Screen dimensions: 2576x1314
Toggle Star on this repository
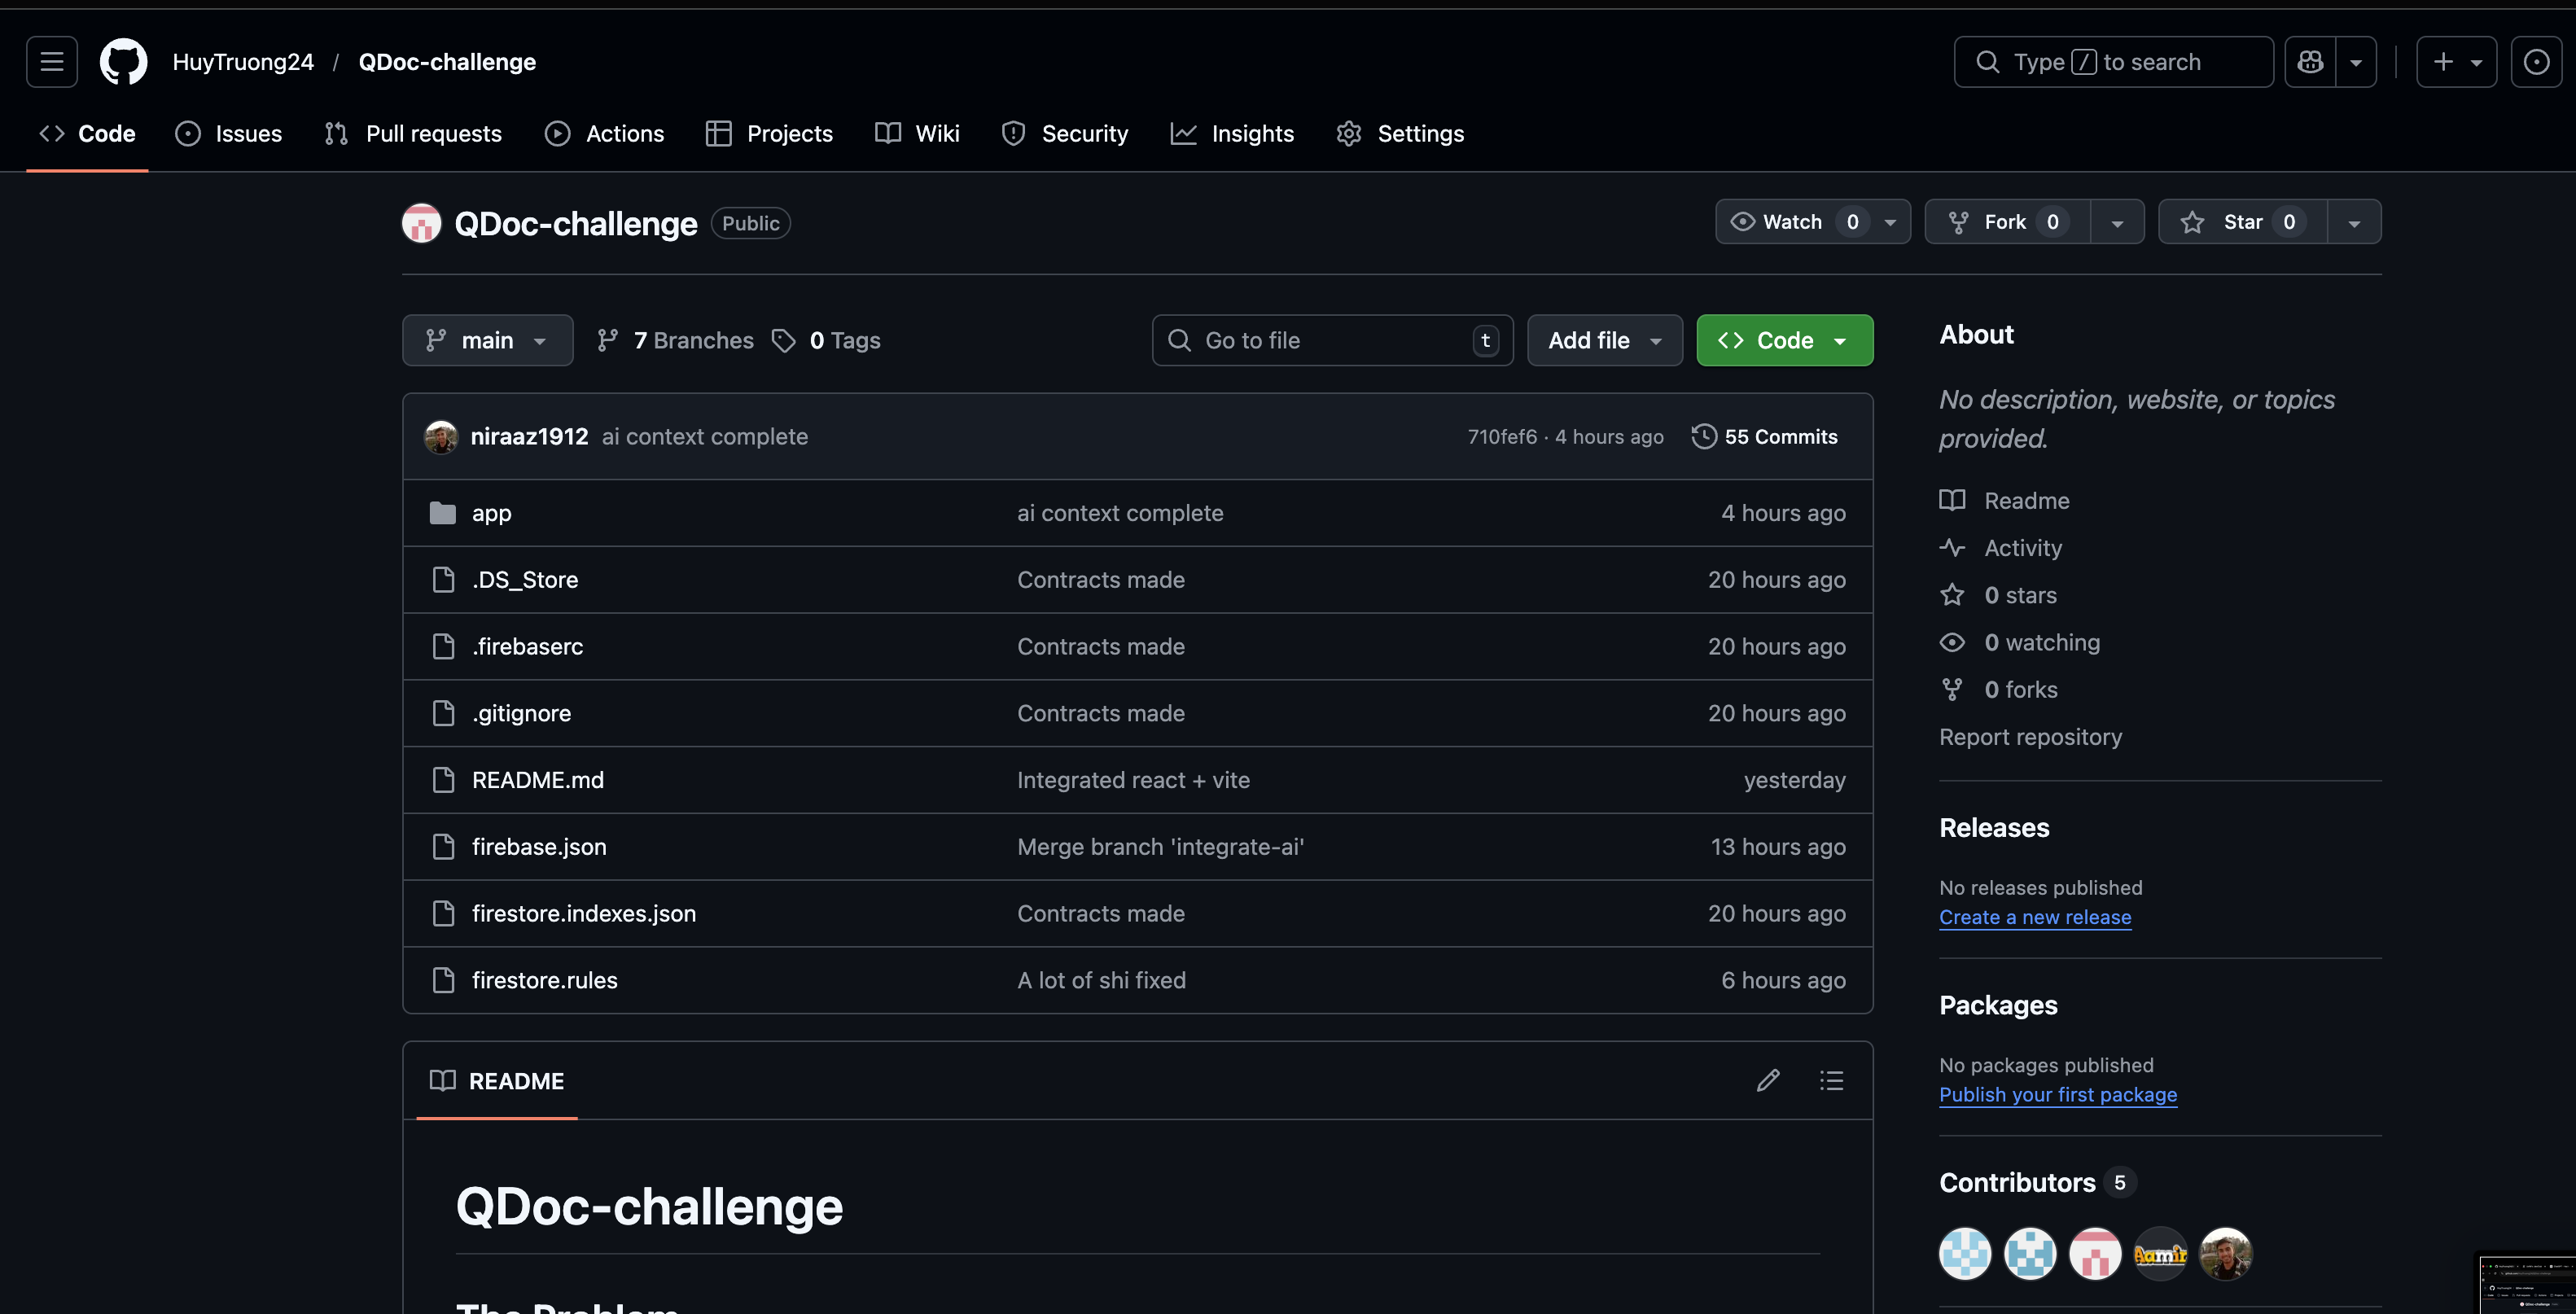coord(2242,222)
